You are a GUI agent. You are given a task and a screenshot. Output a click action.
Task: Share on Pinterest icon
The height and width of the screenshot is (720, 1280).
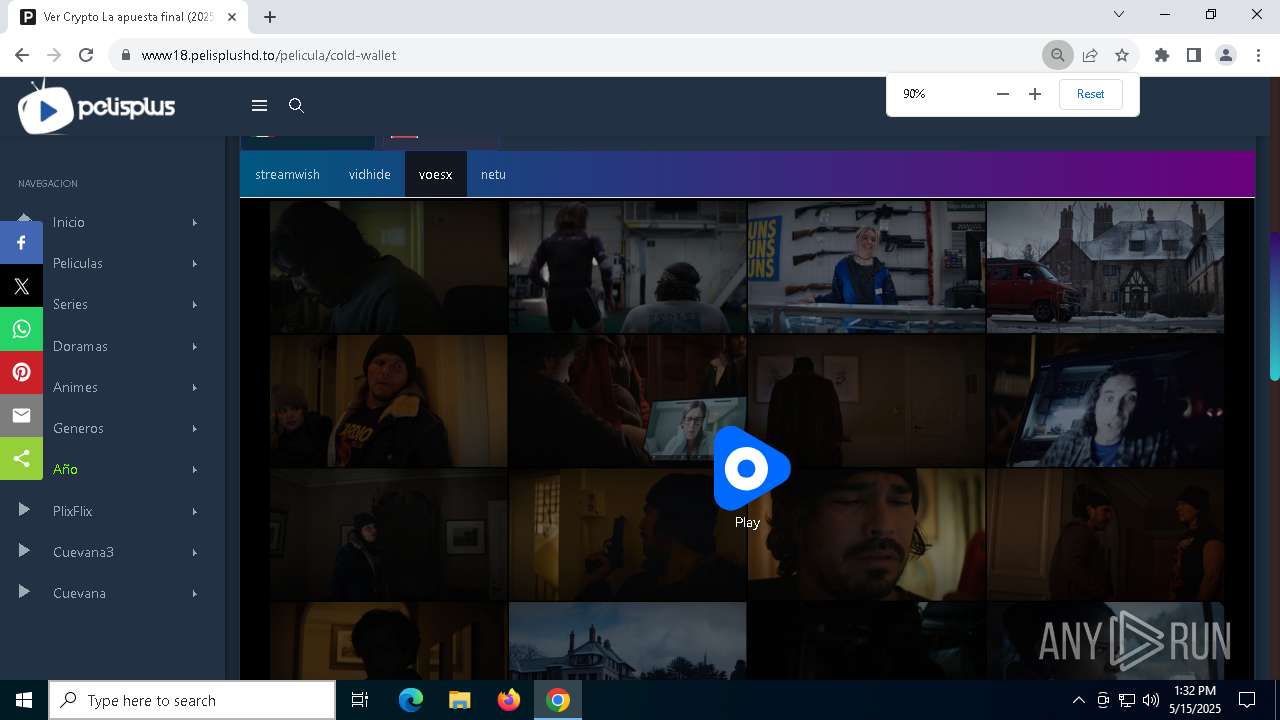click(x=21, y=372)
